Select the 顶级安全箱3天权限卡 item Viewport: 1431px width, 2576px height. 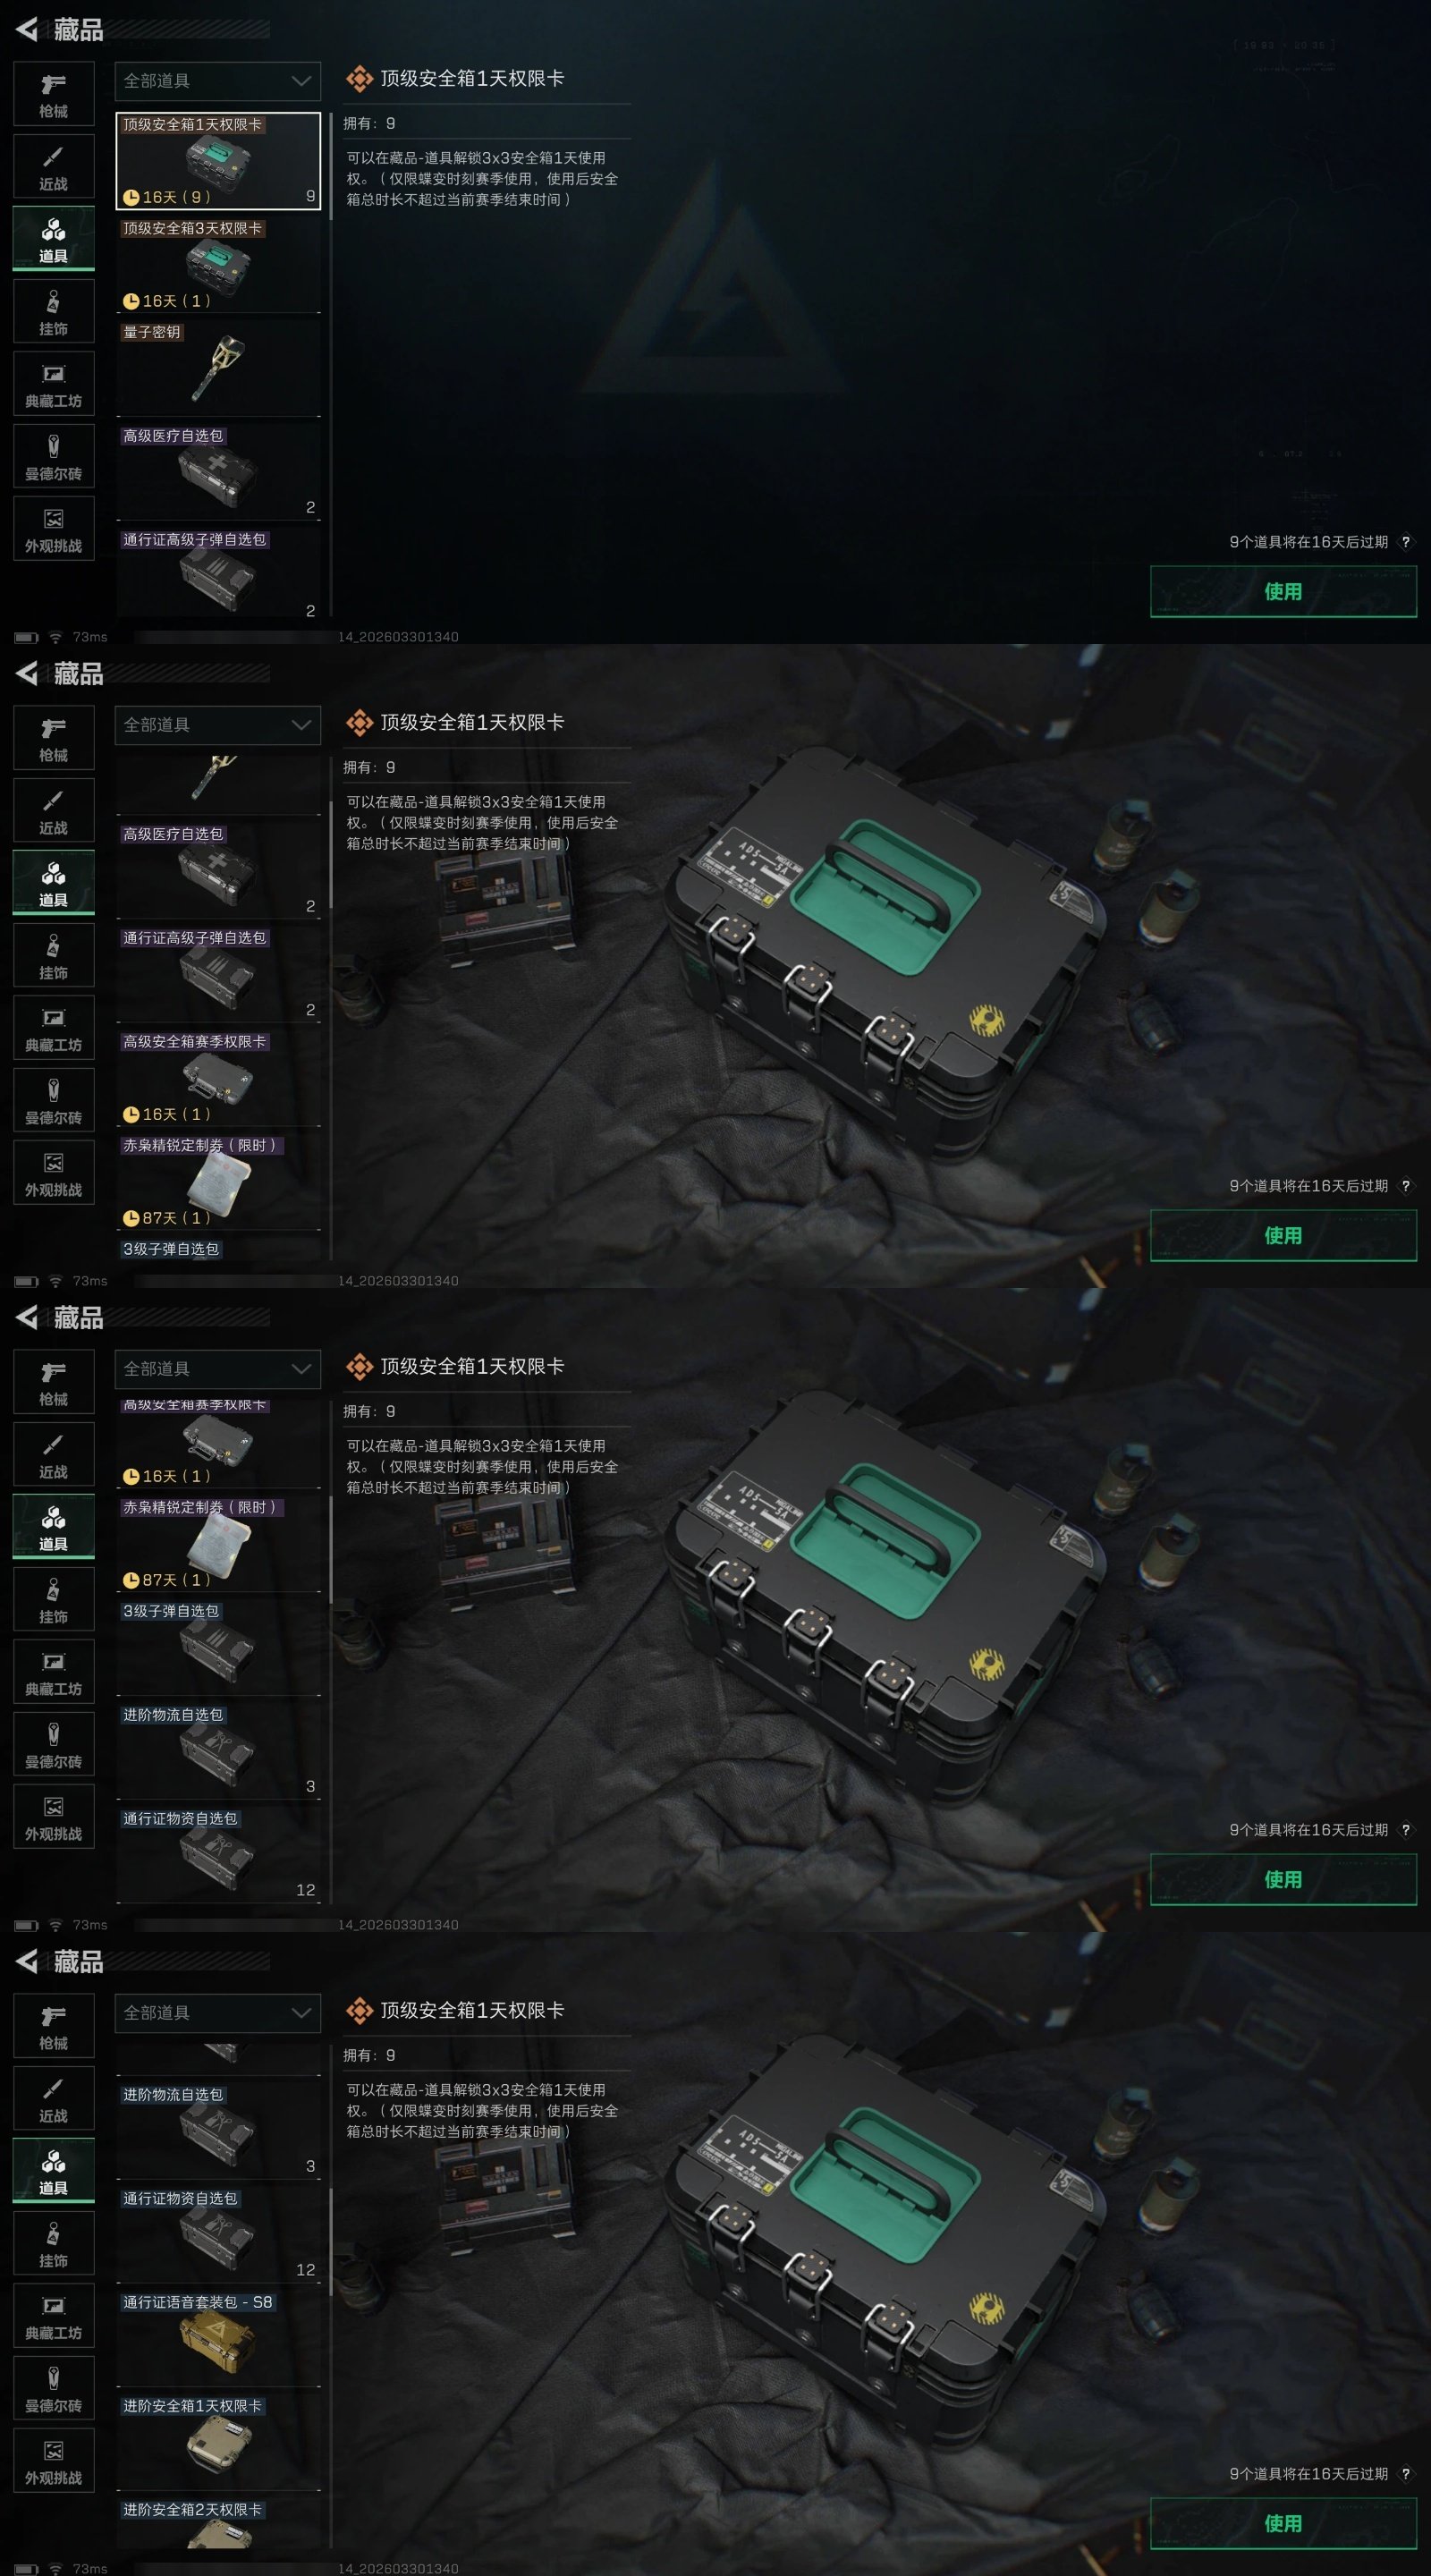pyautogui.click(x=219, y=264)
